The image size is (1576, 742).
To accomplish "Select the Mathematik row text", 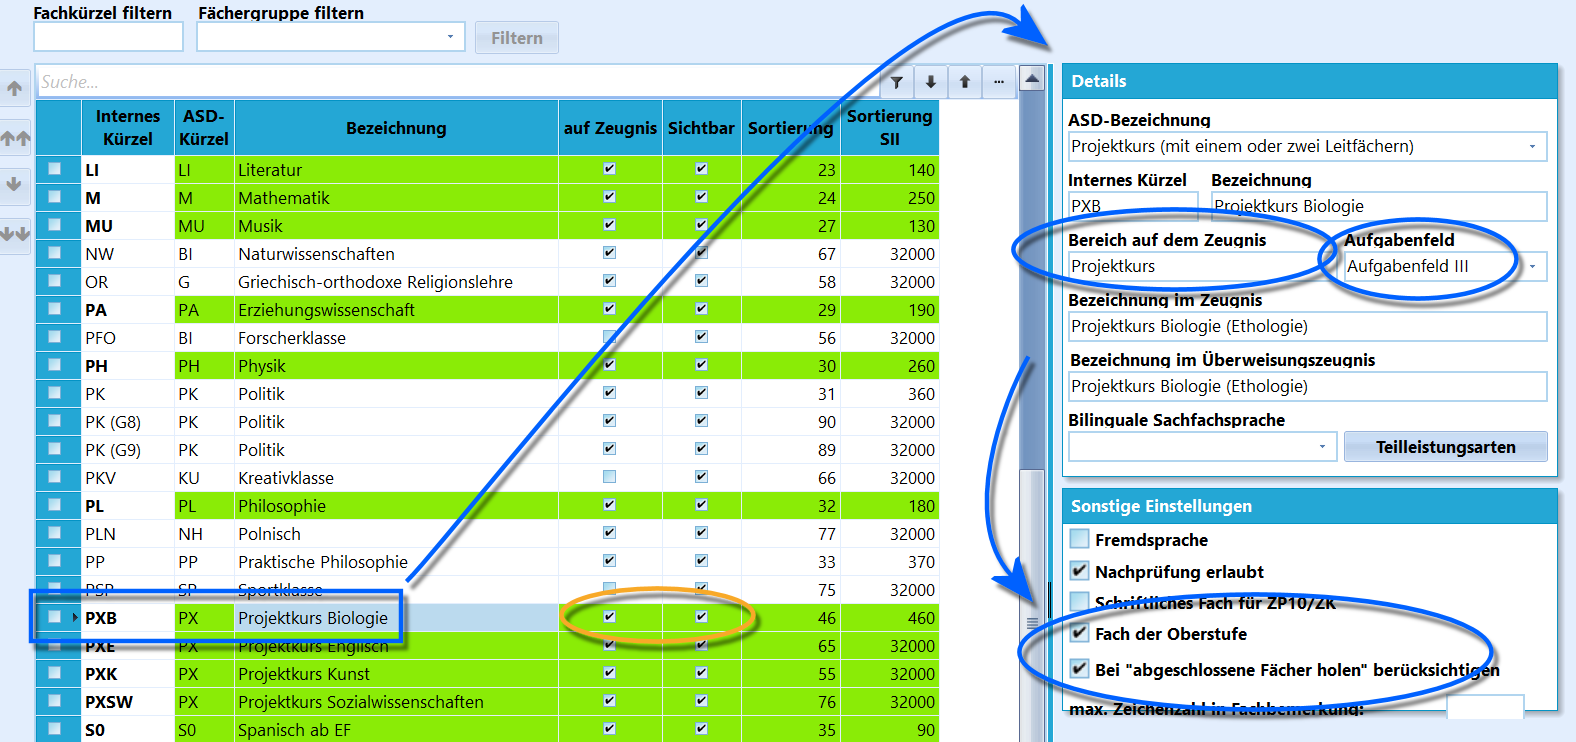I will click(x=284, y=198).
